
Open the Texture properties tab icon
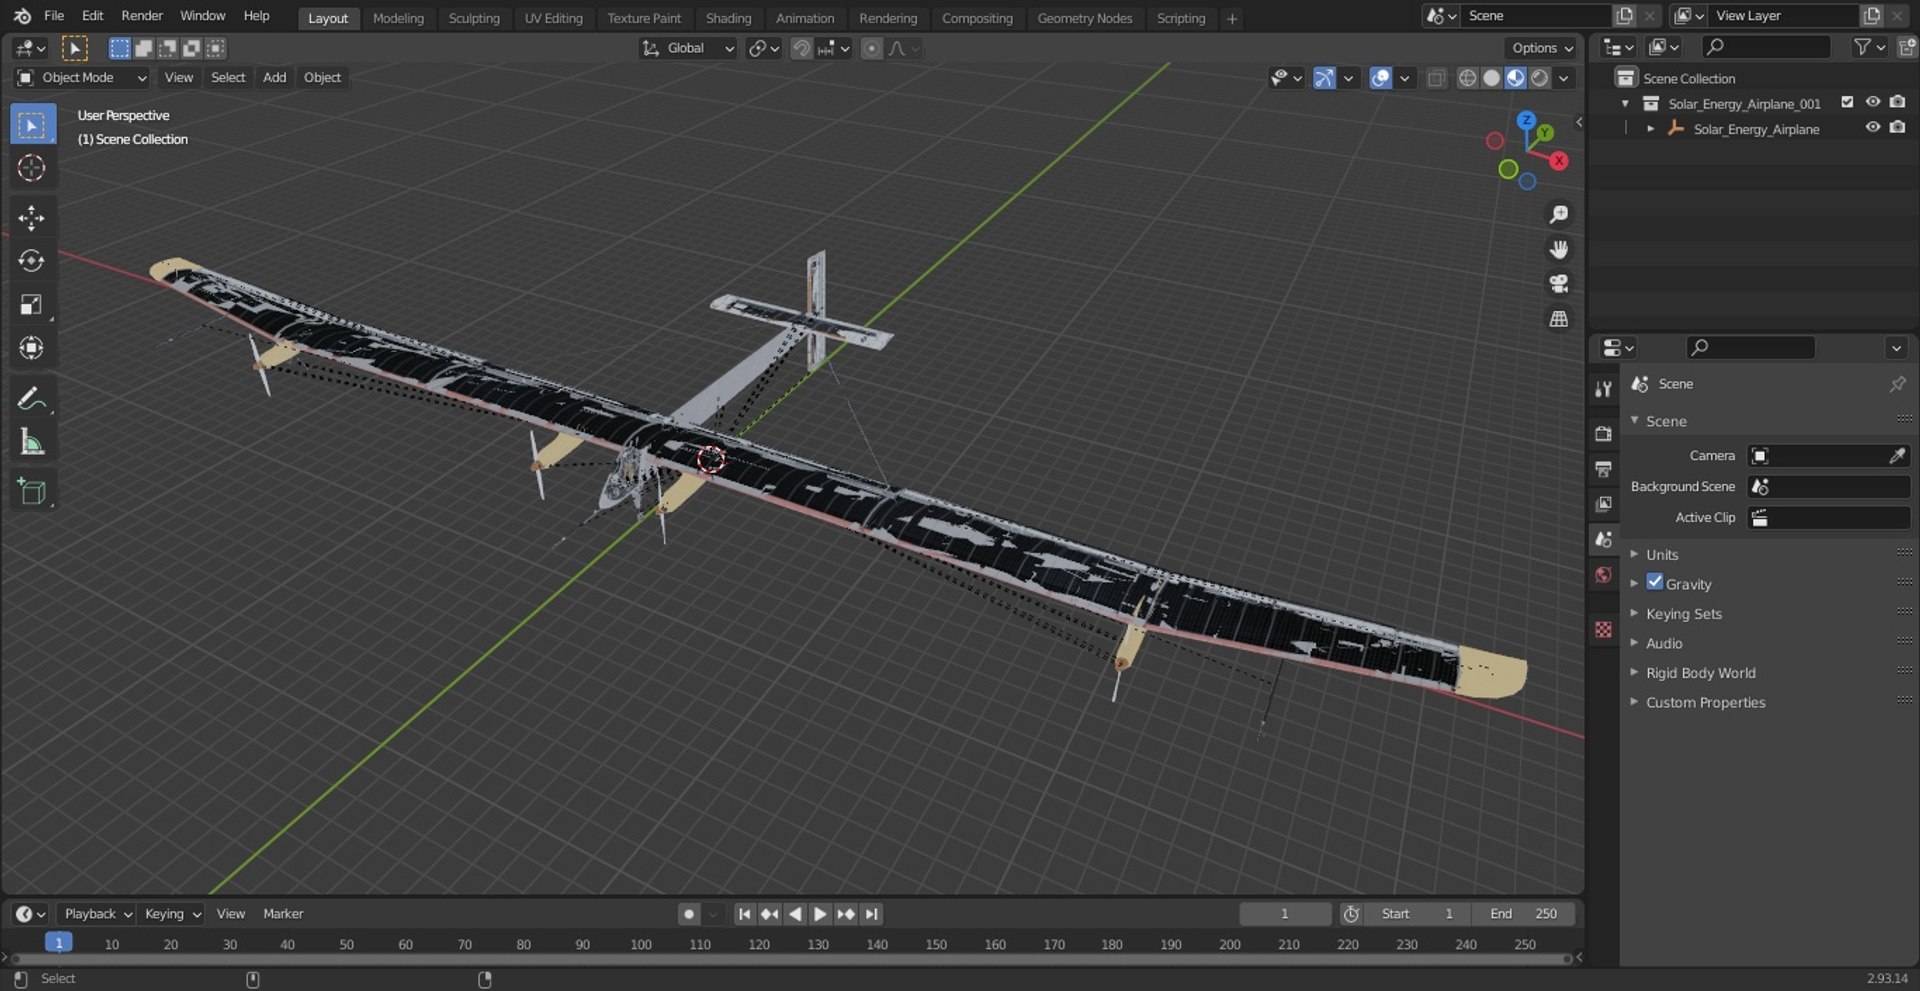point(1603,629)
